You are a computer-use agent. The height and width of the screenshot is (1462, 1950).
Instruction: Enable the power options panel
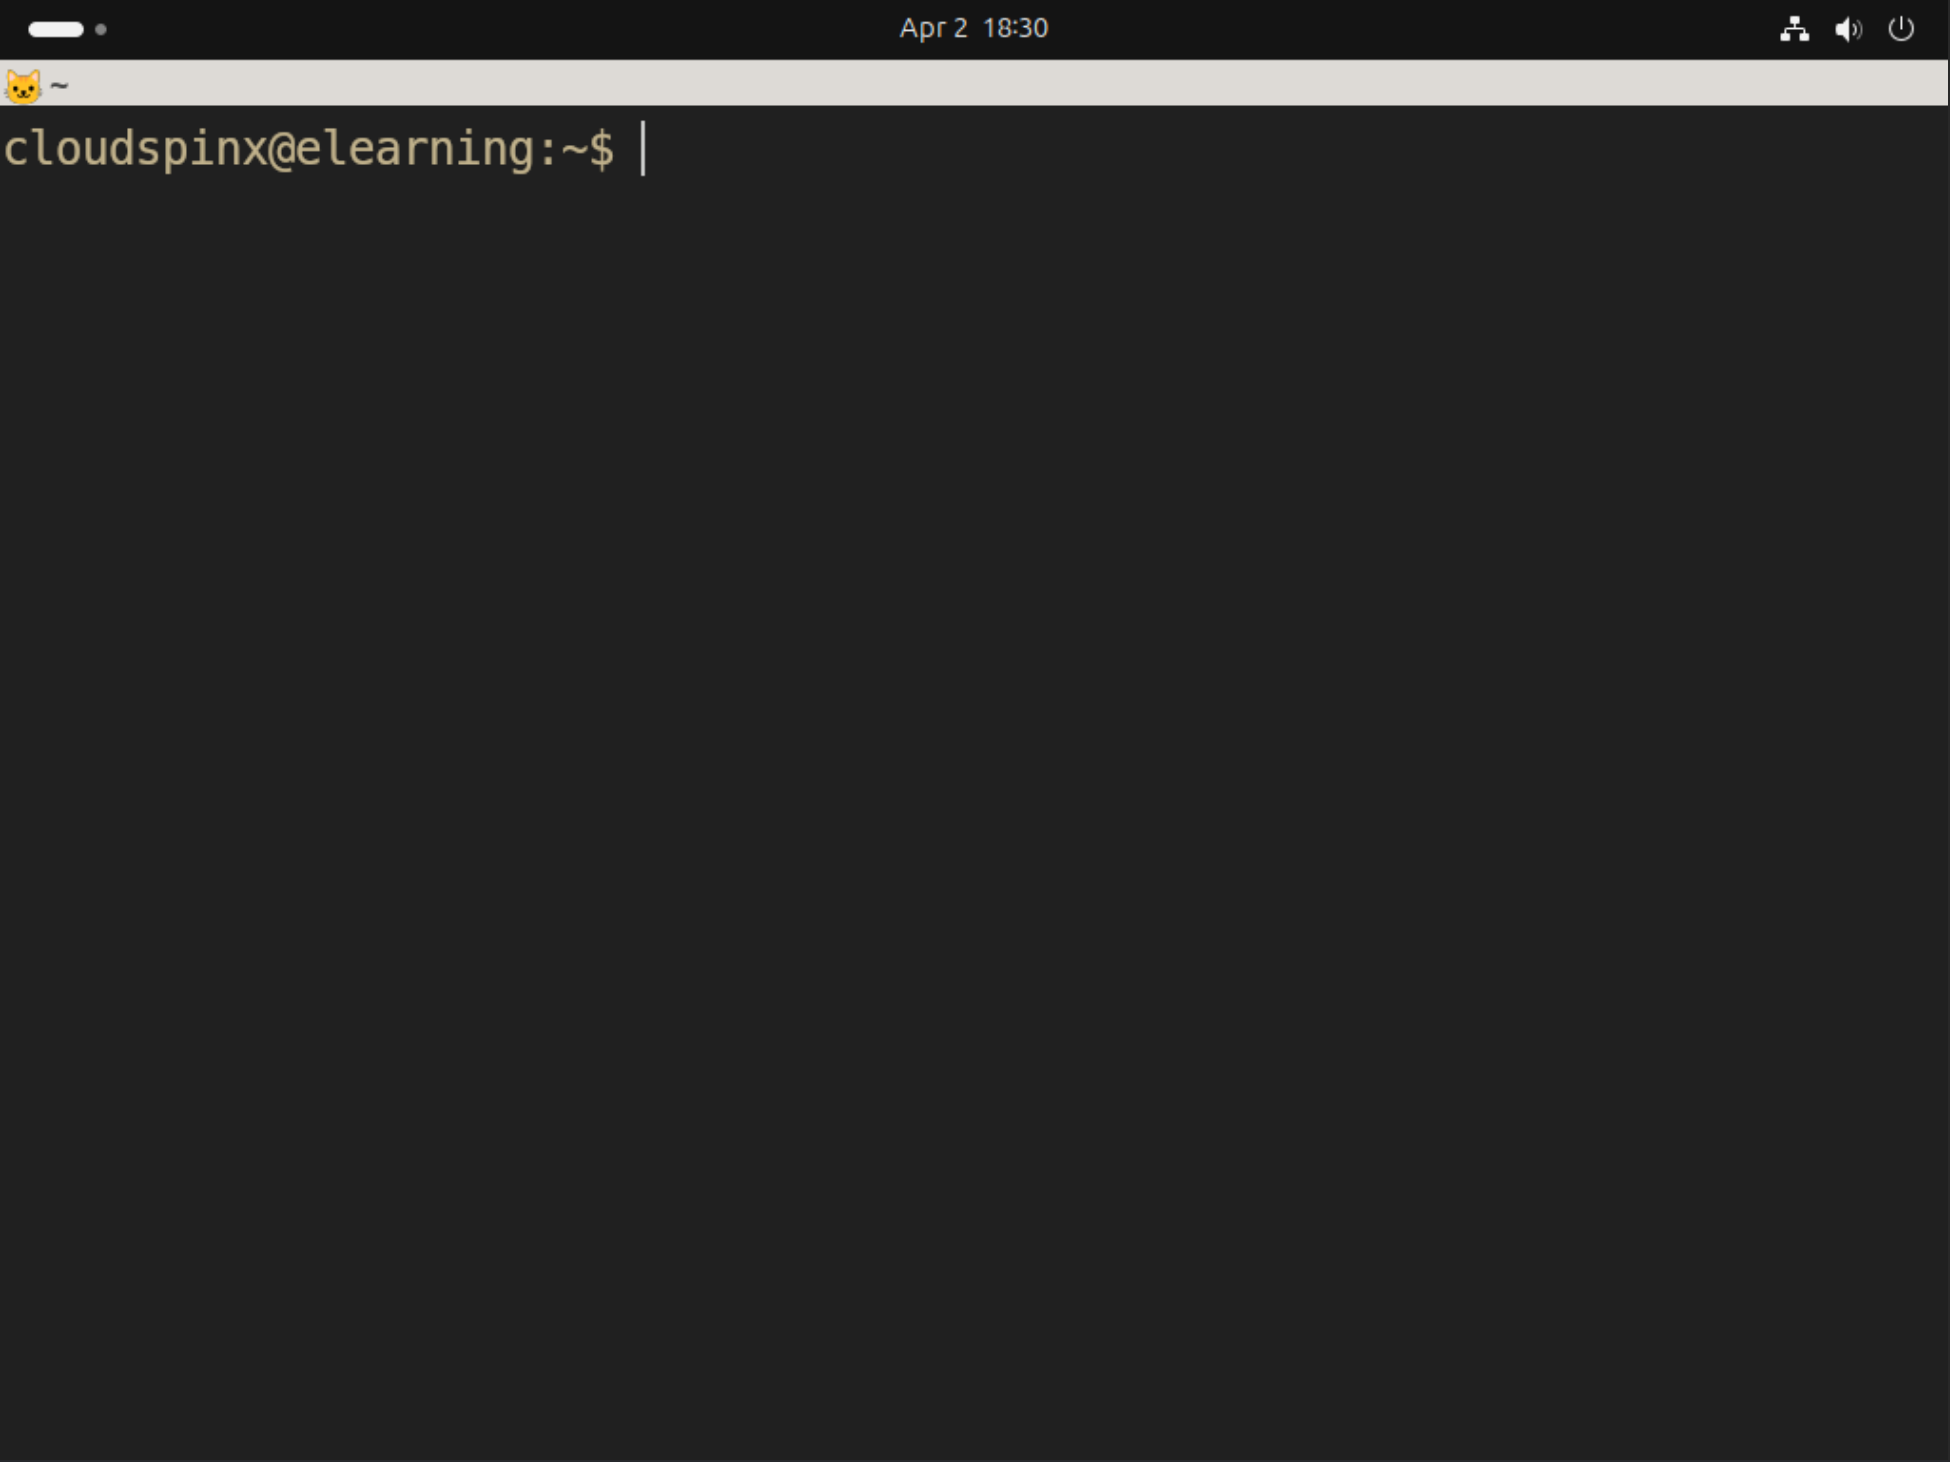click(x=1901, y=29)
